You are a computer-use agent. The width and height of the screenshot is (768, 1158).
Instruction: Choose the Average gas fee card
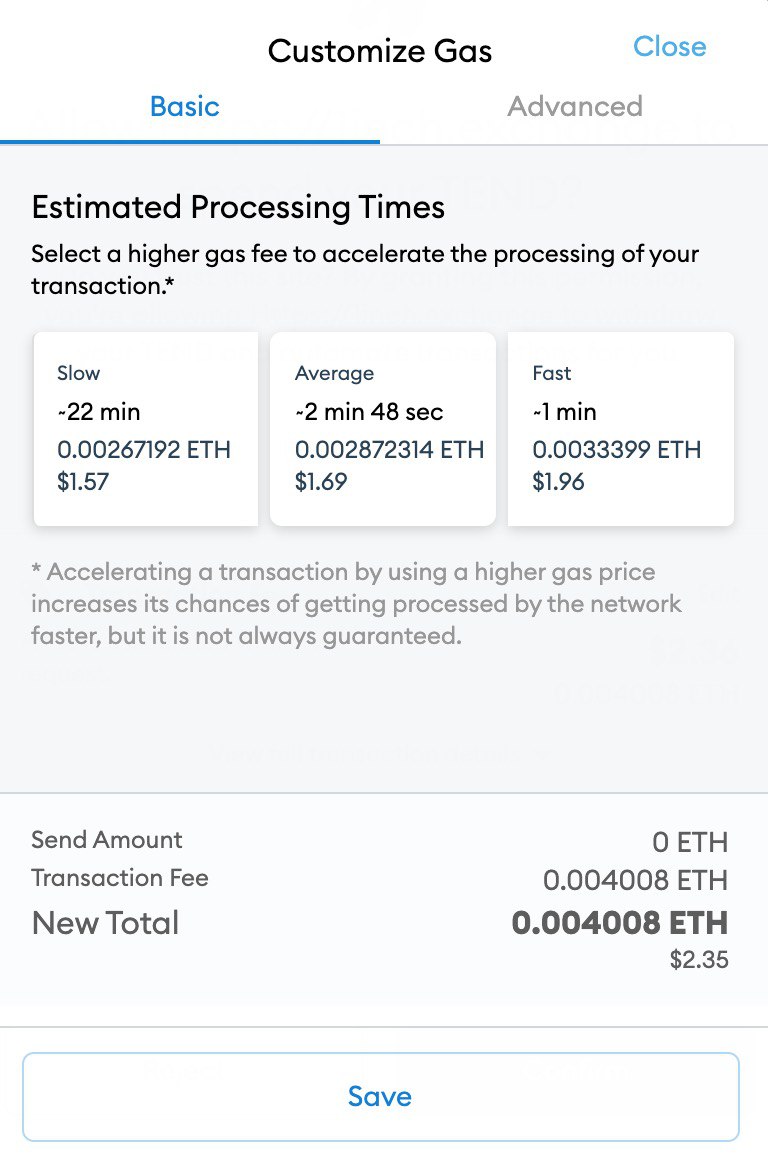pos(383,428)
